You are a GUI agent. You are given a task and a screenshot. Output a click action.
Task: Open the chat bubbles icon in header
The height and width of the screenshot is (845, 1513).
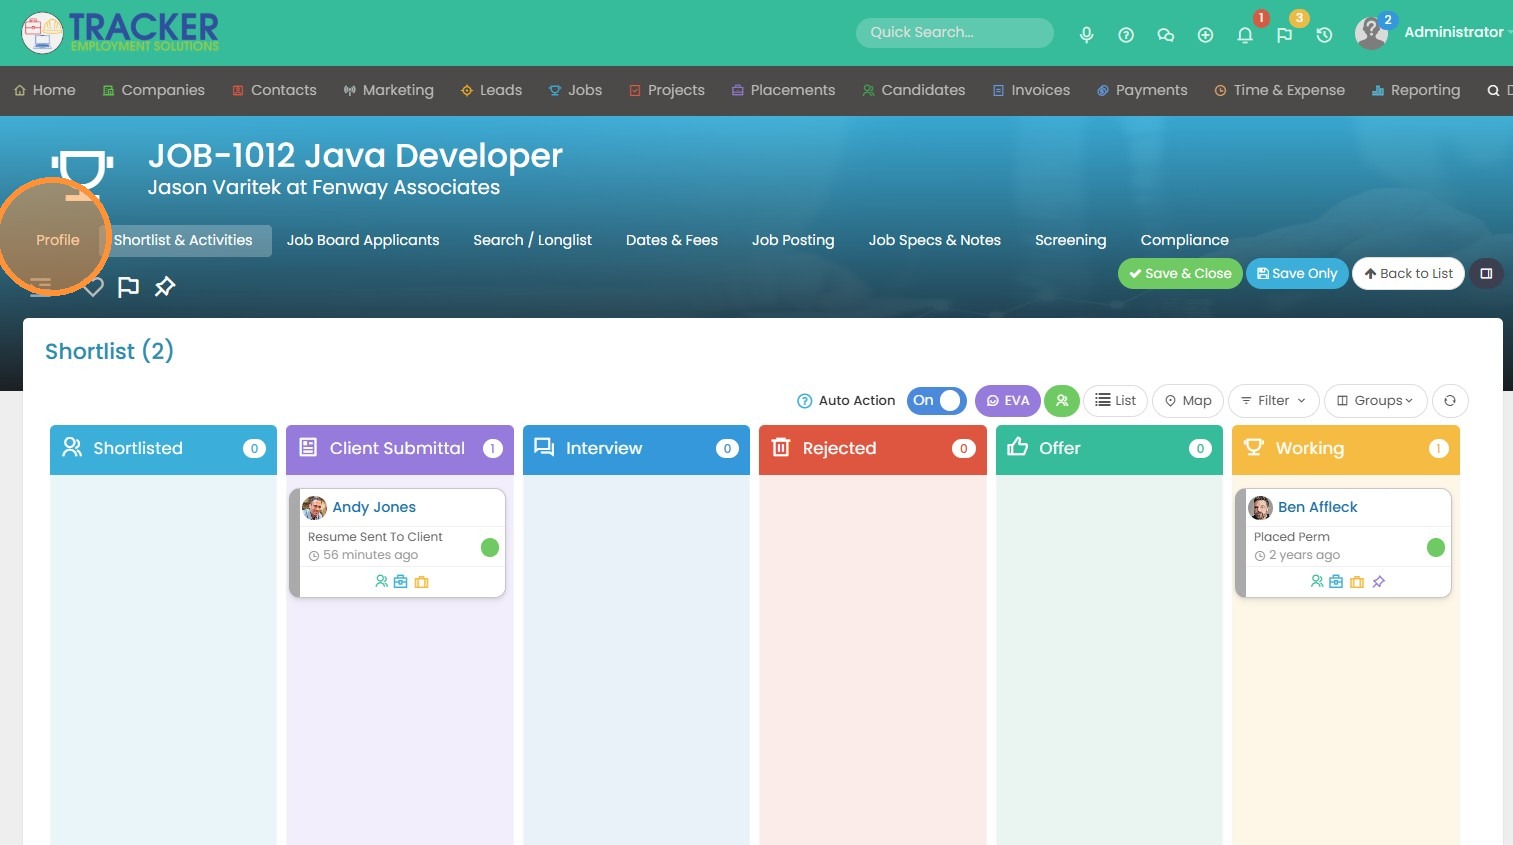click(1165, 35)
